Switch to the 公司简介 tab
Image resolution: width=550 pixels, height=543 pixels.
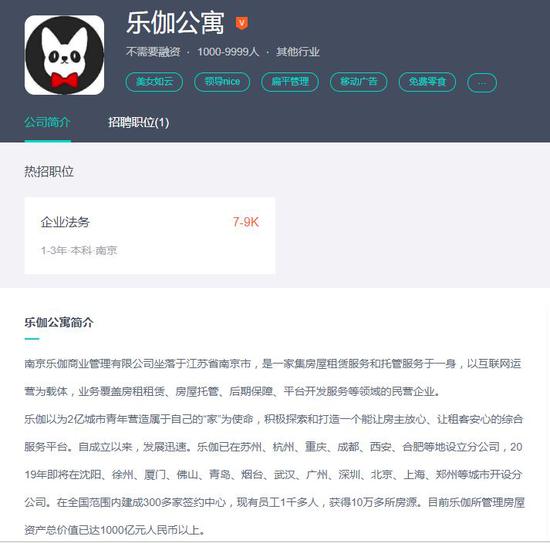coord(47,122)
